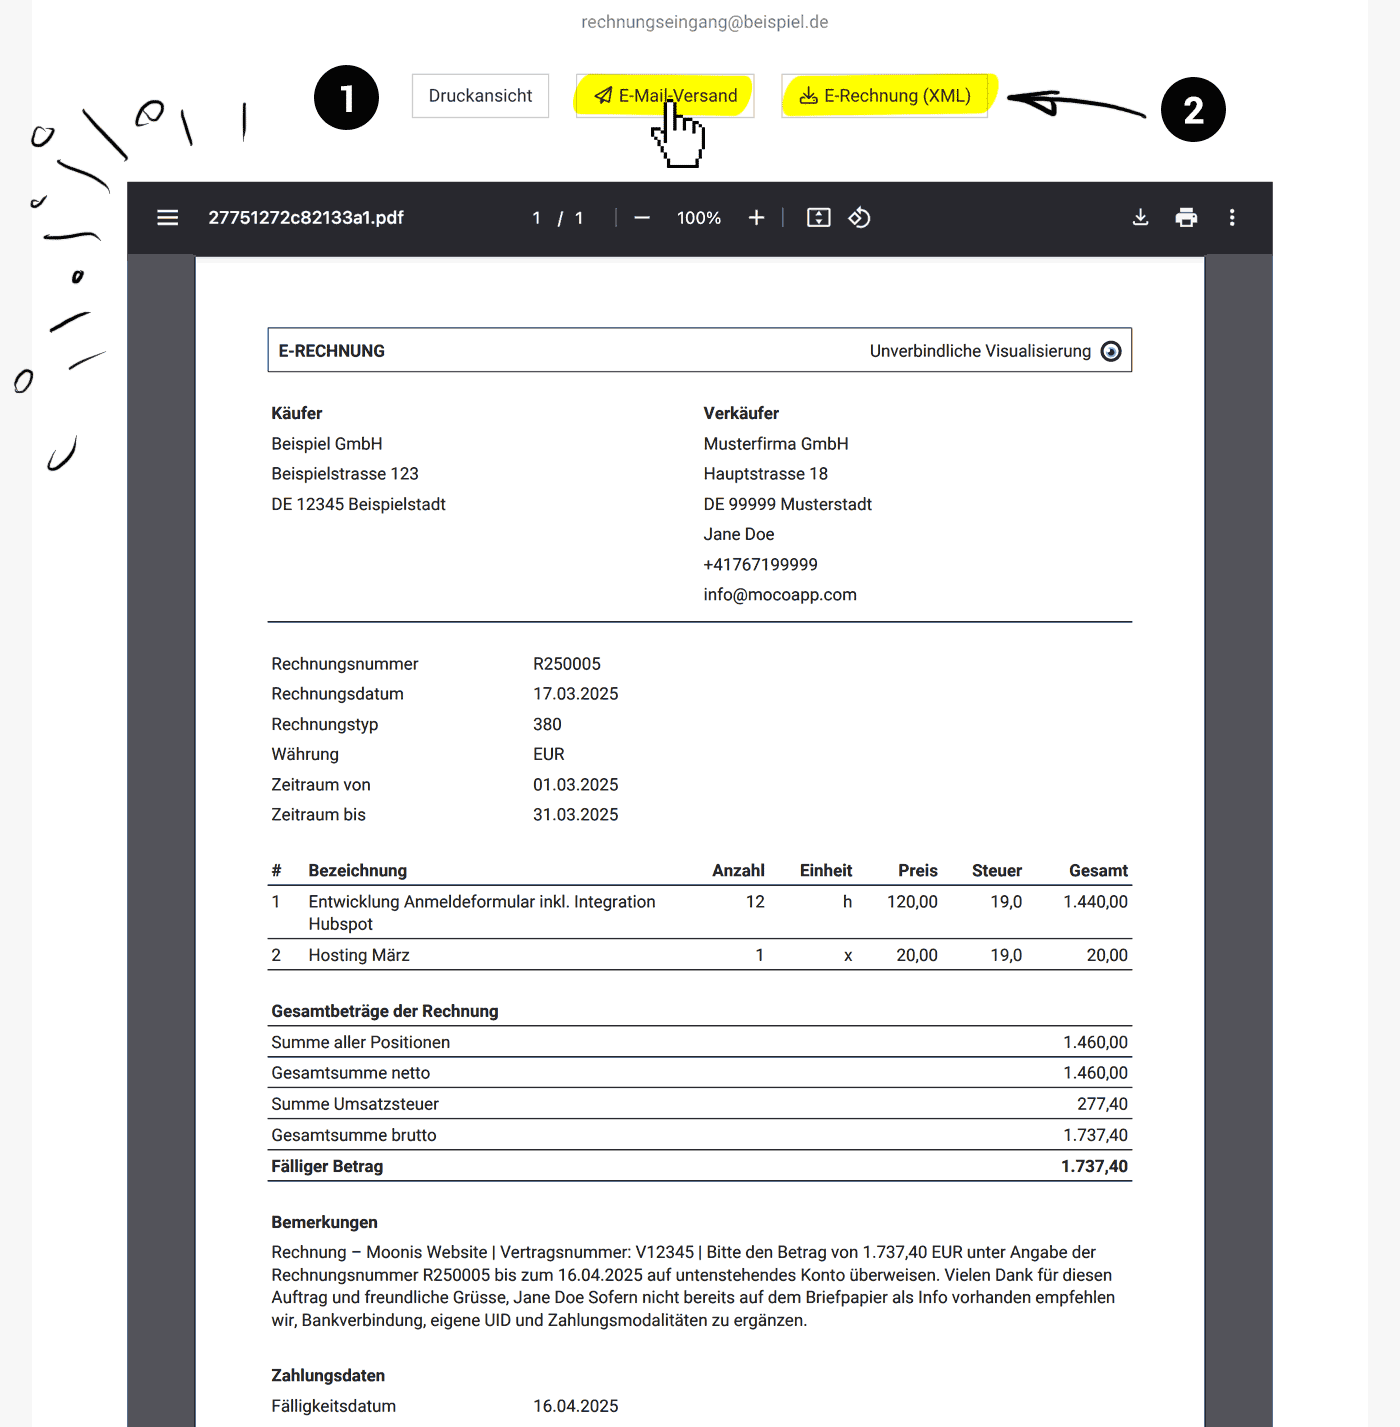1400x1427 pixels.
Task: Click buyer name Beispiel GmbH
Action: click(327, 444)
